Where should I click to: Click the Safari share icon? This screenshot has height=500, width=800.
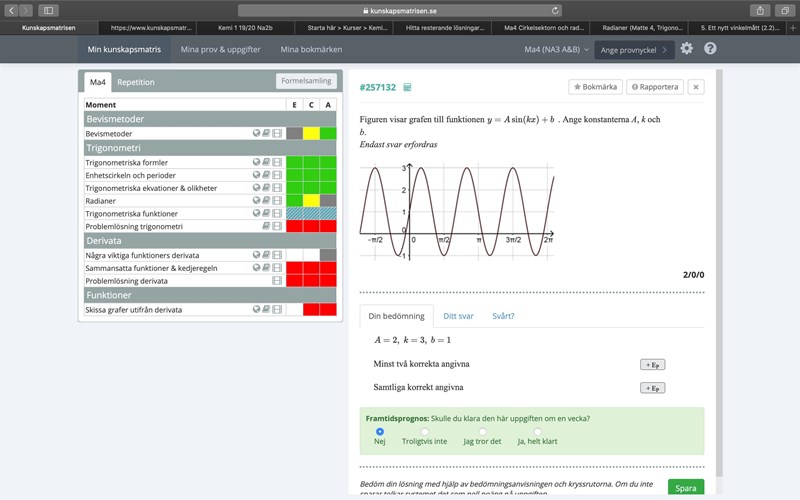pos(759,10)
